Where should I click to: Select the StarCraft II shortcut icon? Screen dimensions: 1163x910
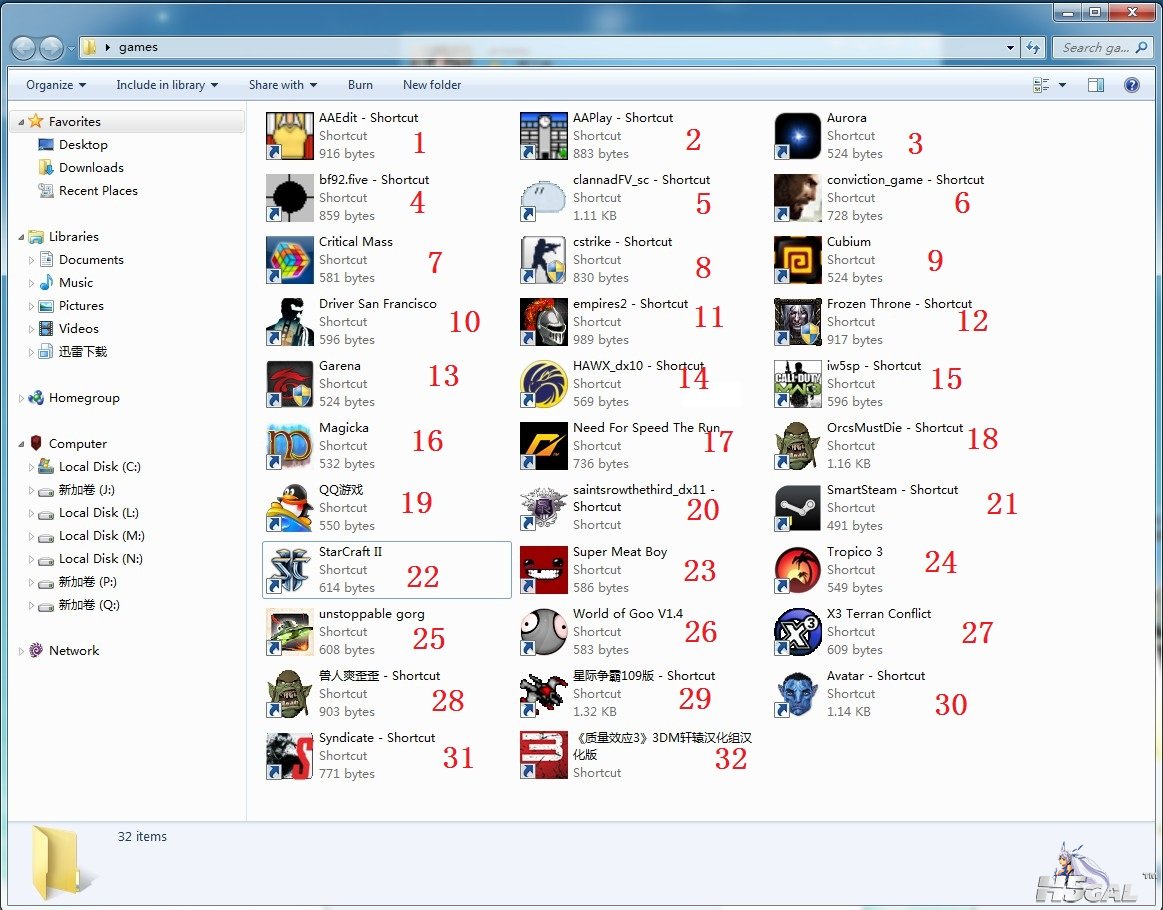click(x=289, y=570)
